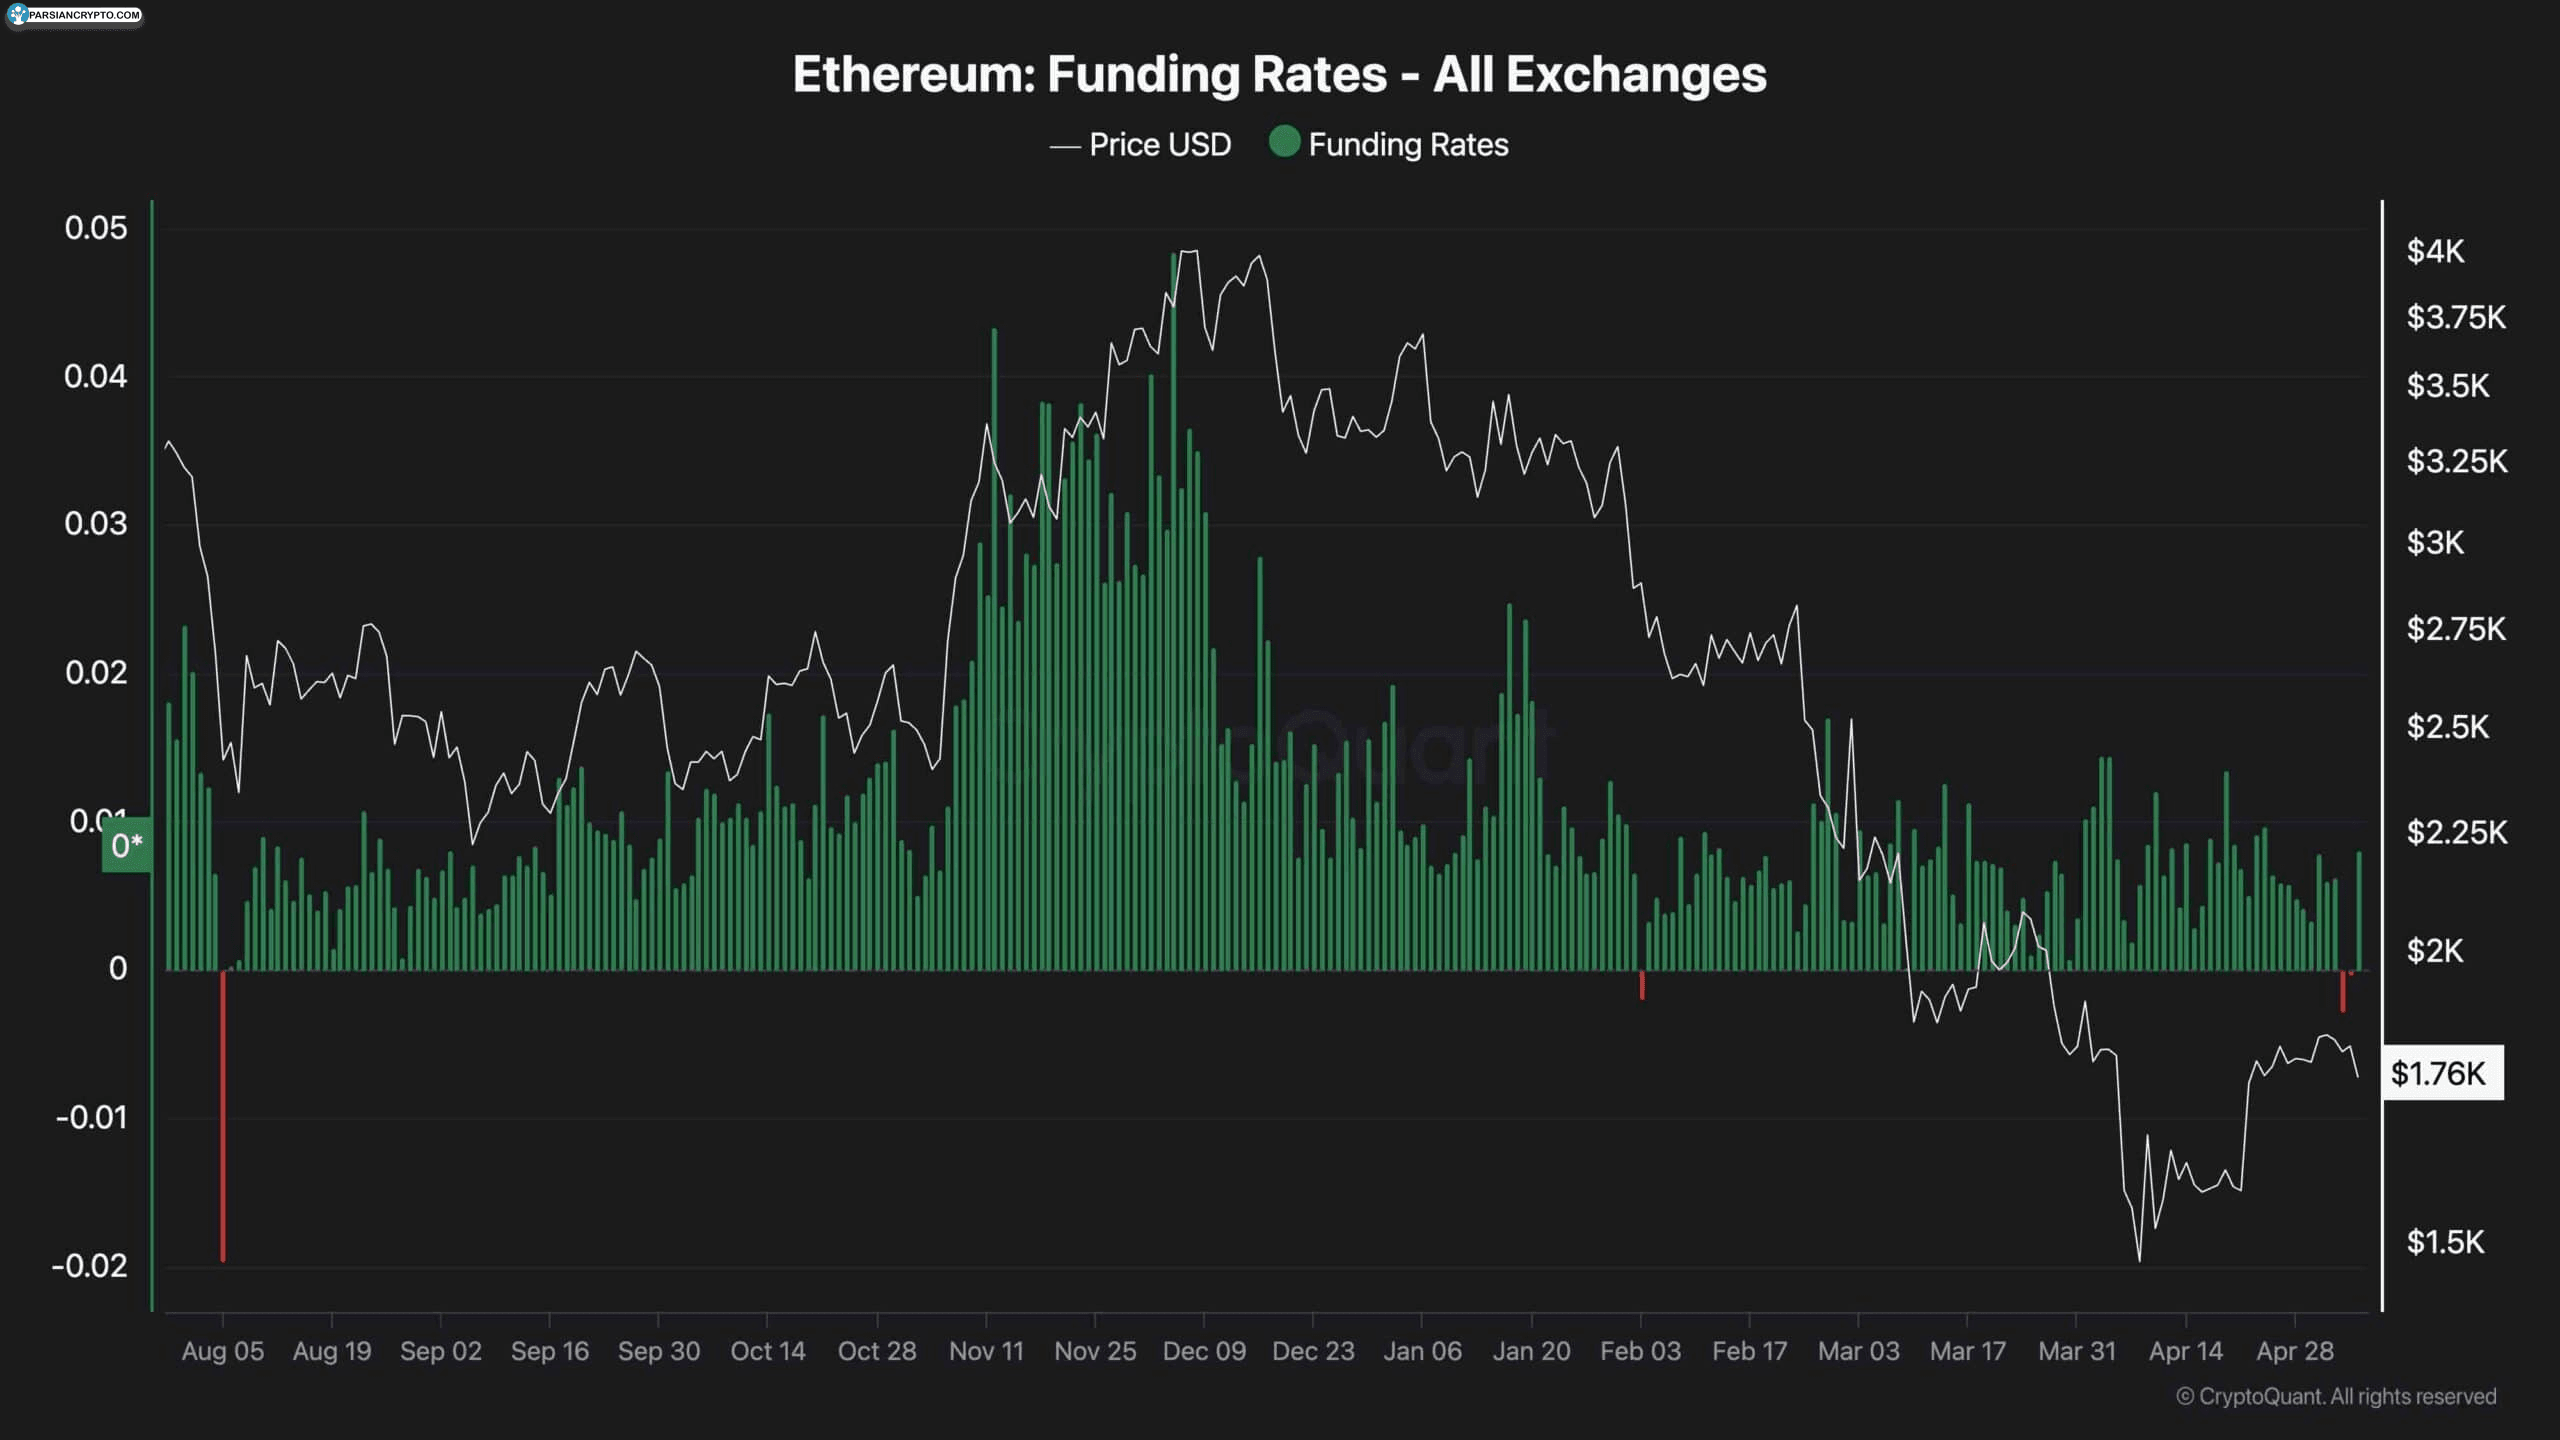Click the $4K price axis label
2560x1440 pixels.
pyautogui.click(x=2436, y=251)
